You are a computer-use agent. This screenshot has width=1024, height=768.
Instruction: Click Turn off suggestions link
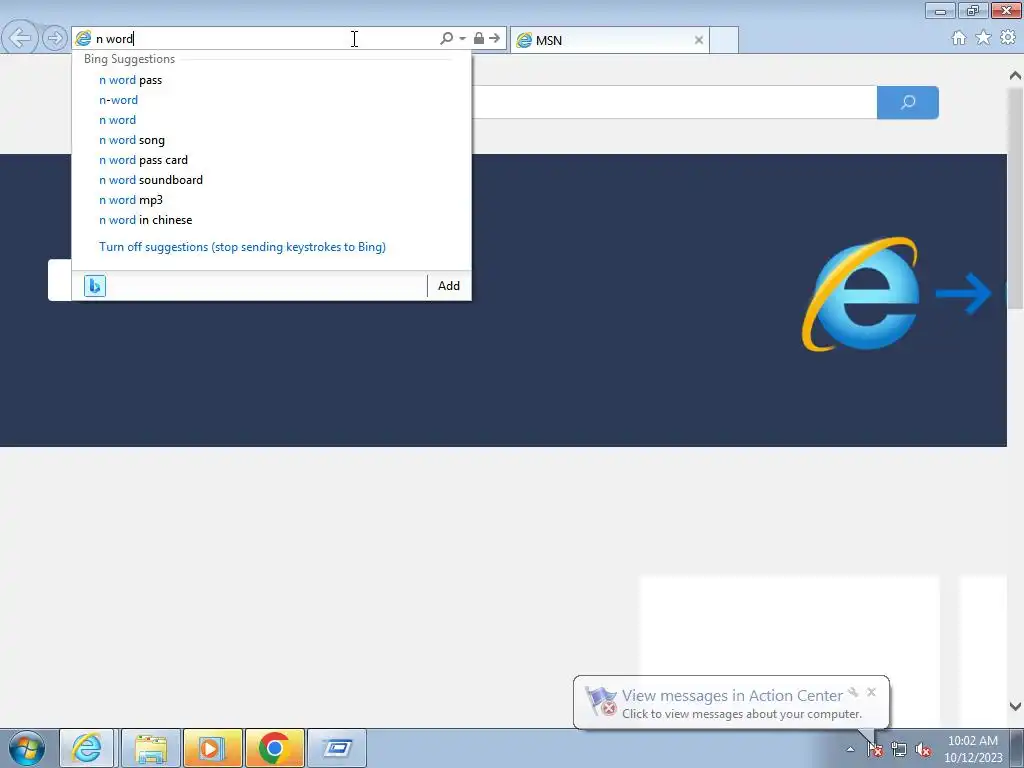tap(242, 247)
